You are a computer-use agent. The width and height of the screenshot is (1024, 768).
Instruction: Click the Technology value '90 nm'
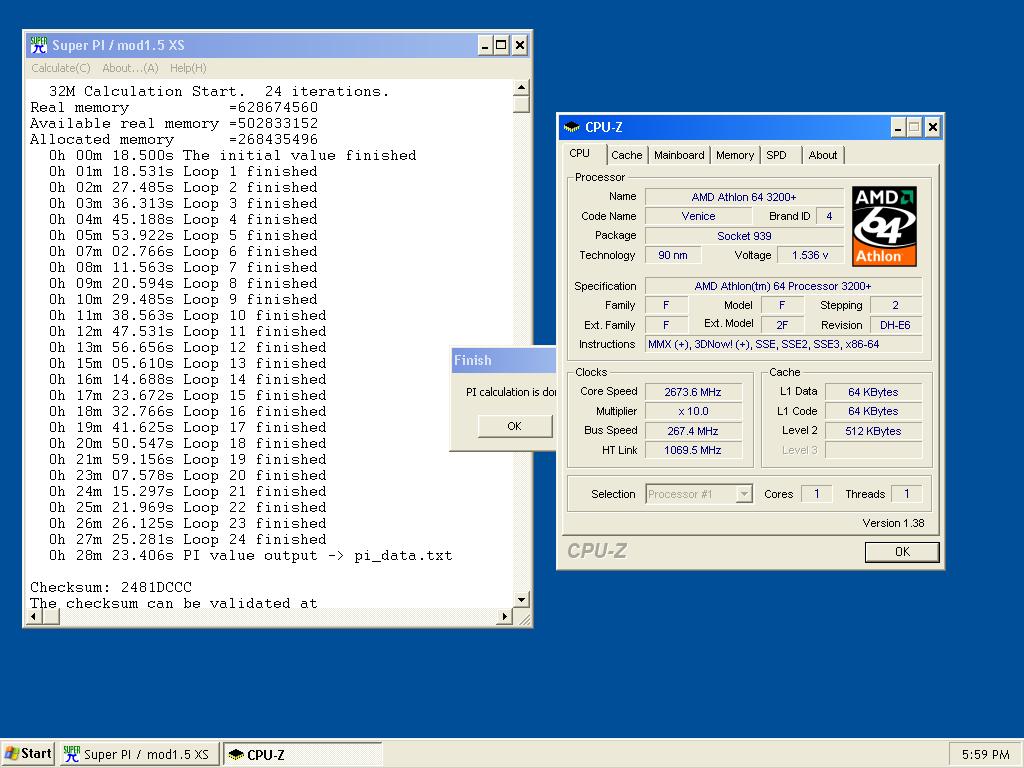pos(673,255)
